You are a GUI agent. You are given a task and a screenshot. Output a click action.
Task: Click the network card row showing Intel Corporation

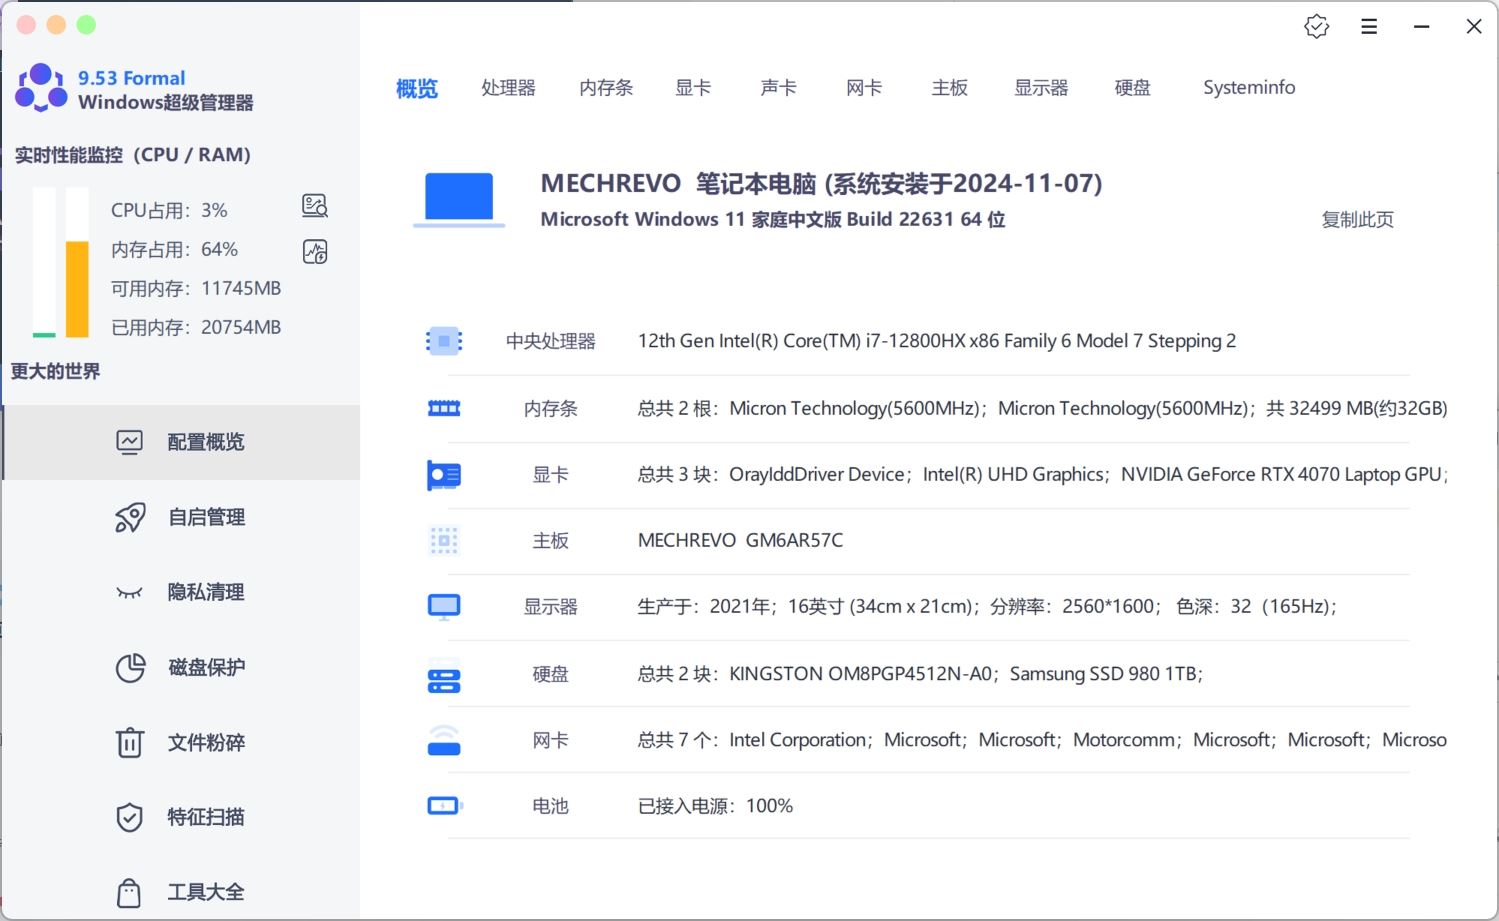[800, 740]
